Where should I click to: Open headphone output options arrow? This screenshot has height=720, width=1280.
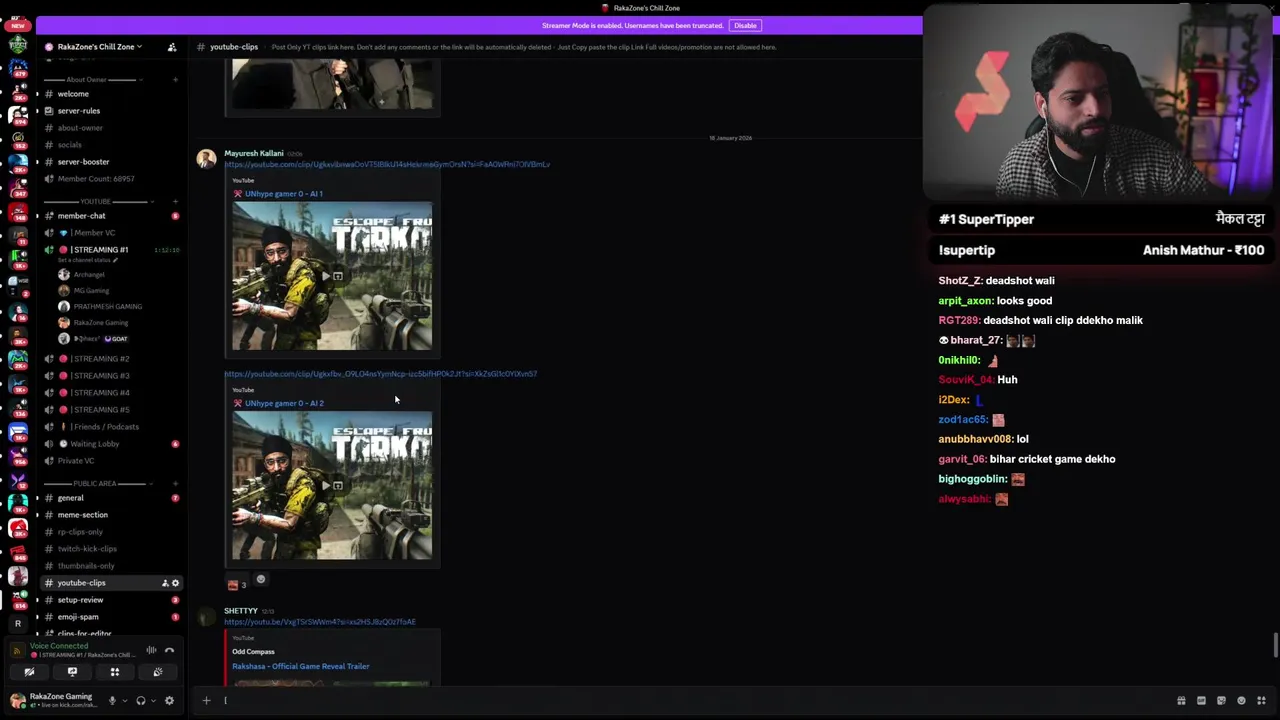point(153,701)
